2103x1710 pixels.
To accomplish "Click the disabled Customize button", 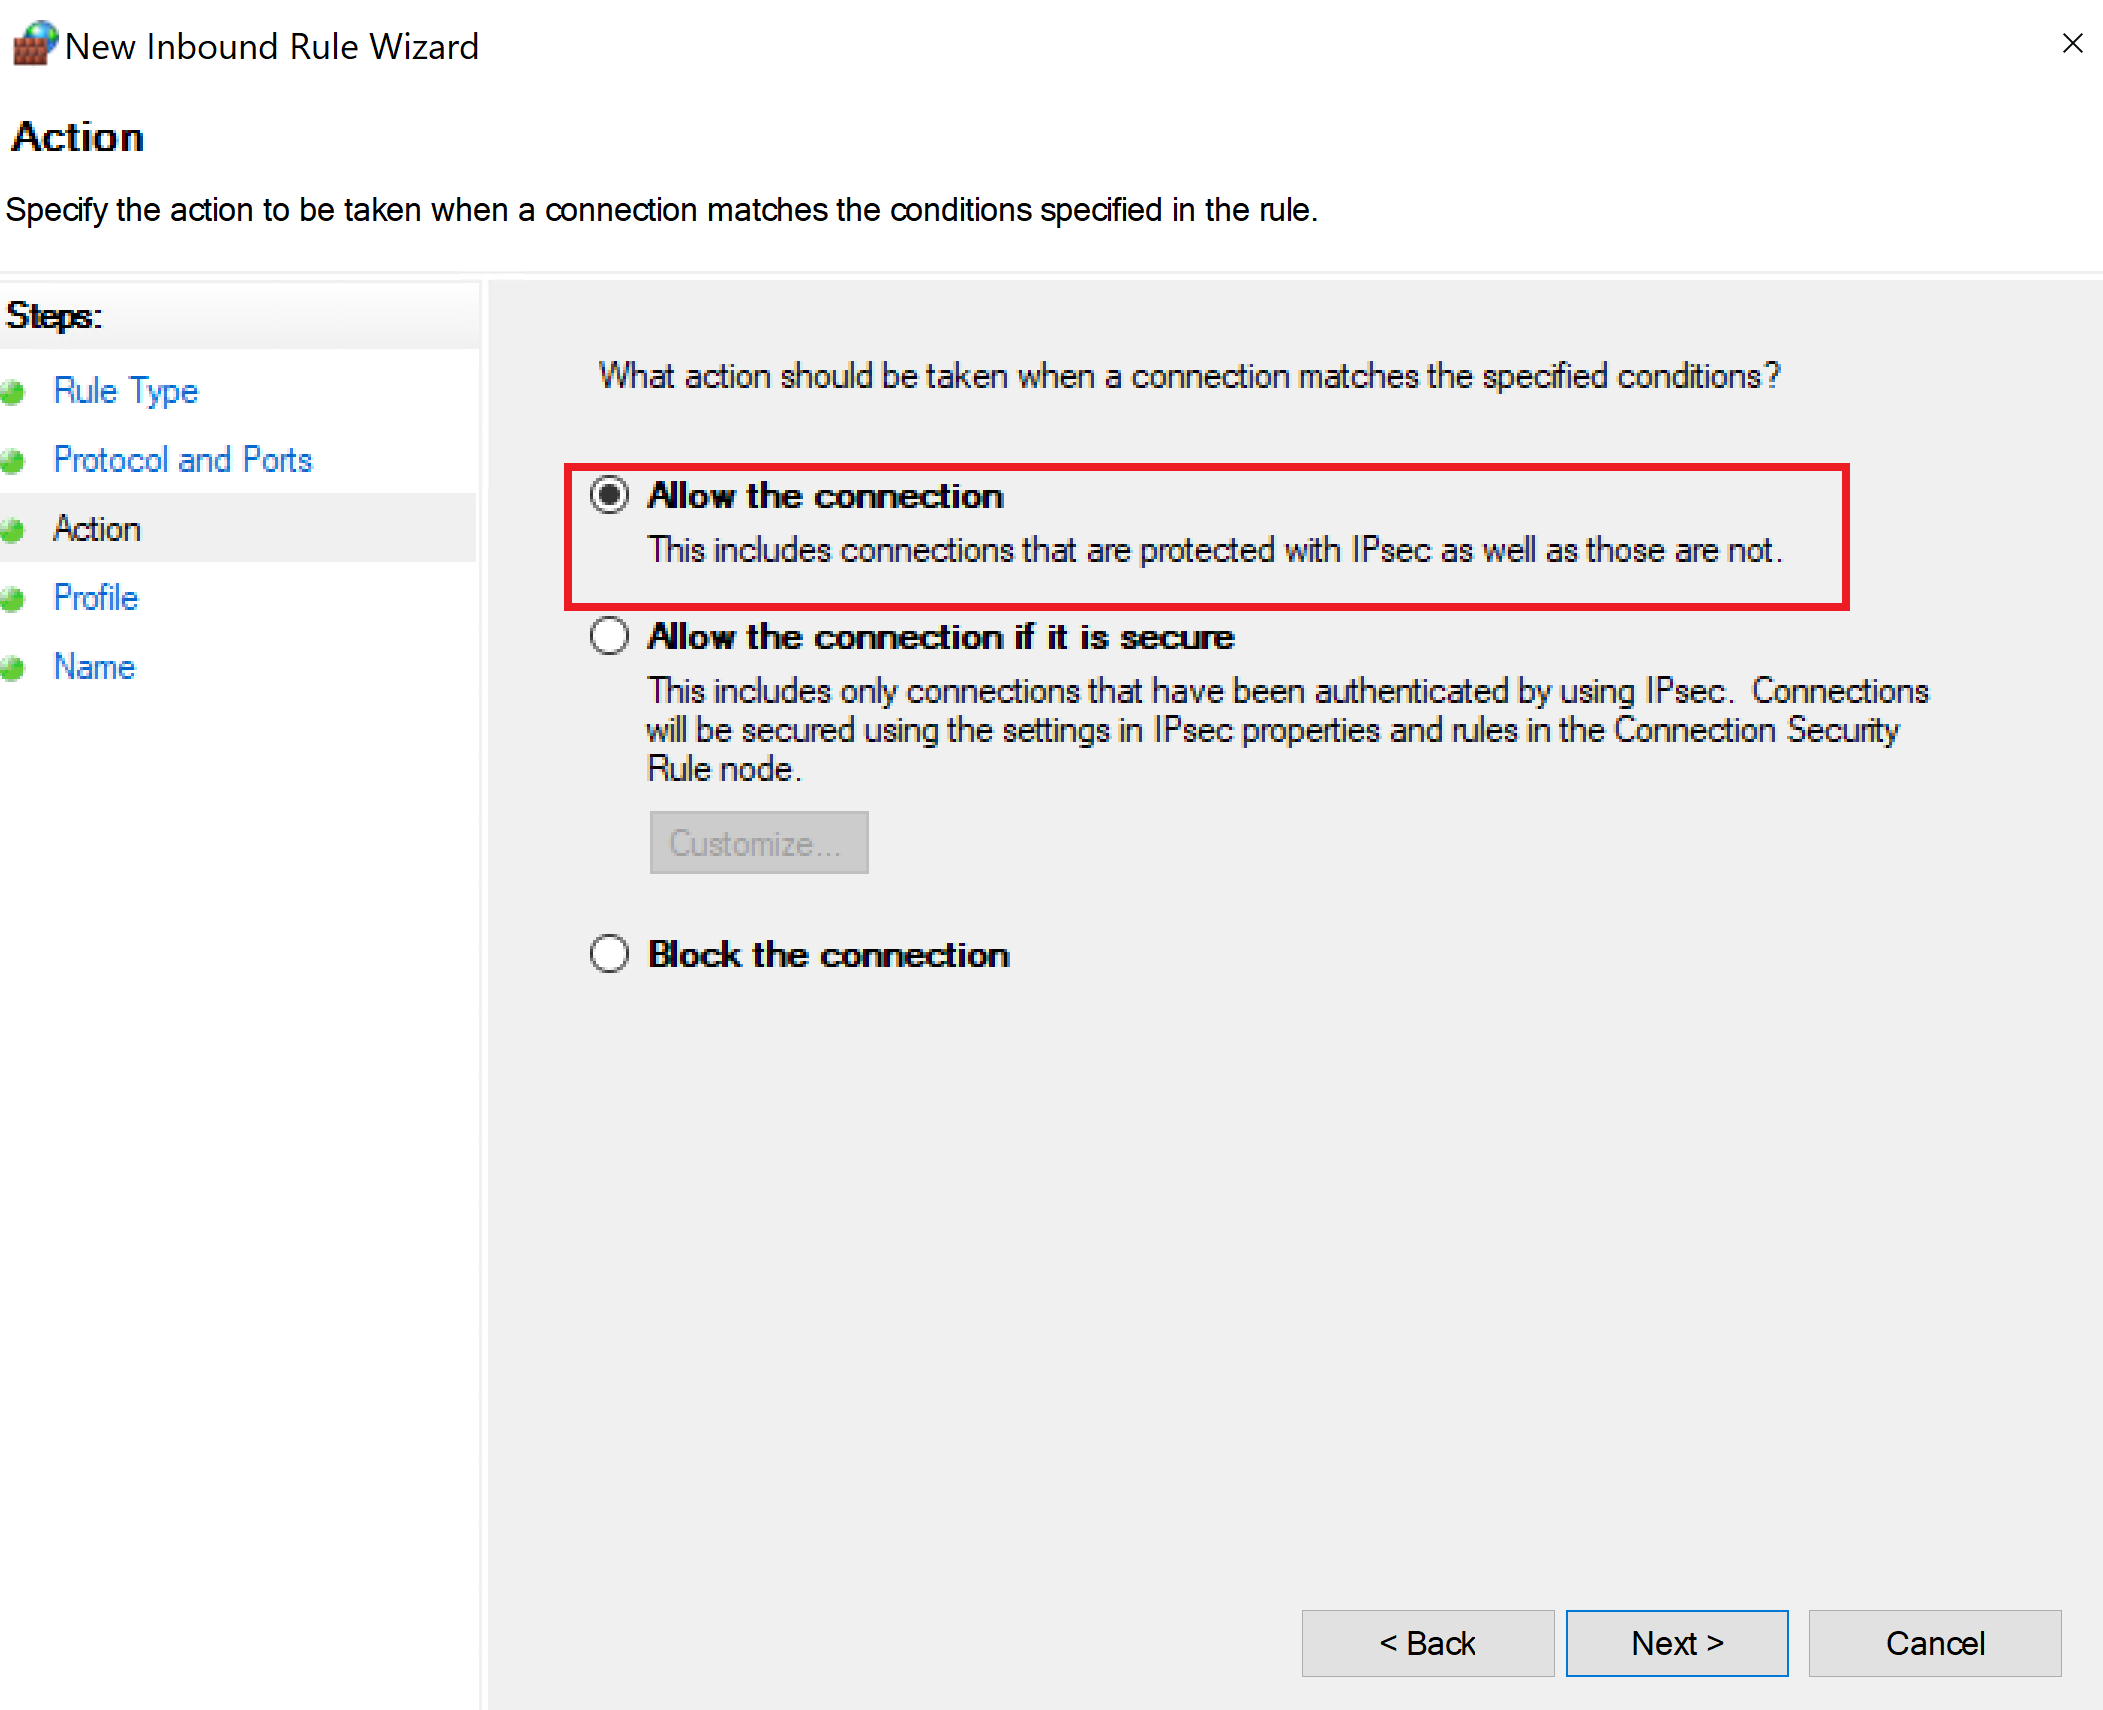I will coord(758,843).
